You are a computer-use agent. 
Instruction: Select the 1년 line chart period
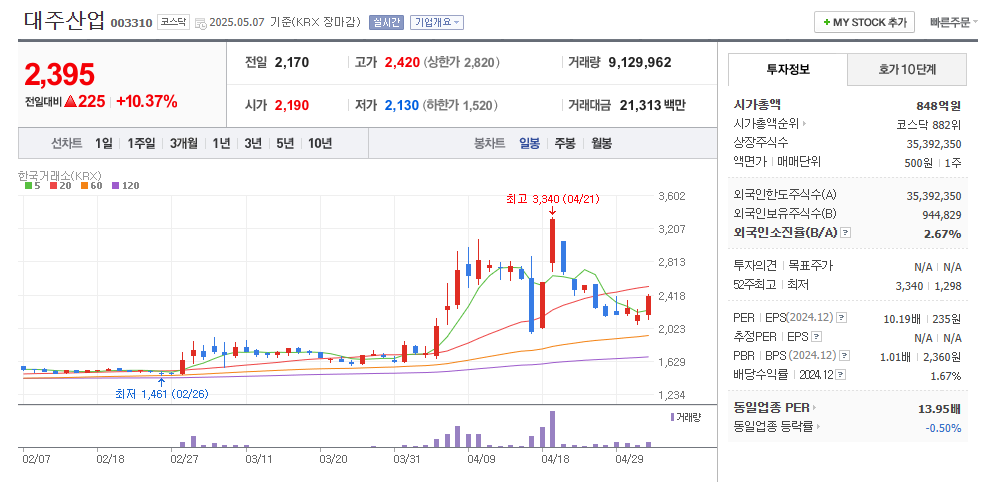(221, 144)
